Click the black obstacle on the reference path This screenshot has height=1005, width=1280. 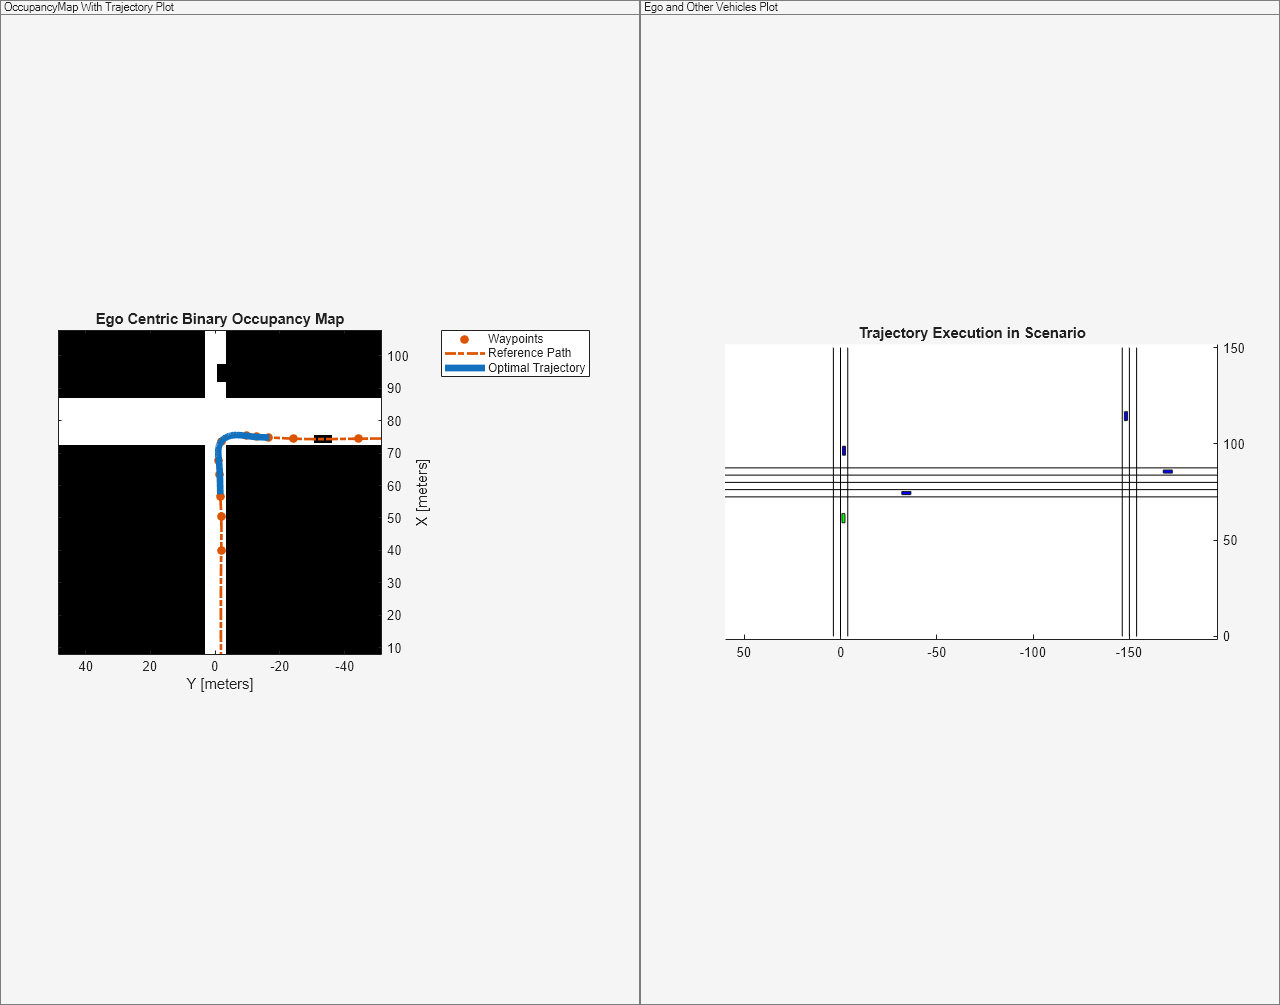323,439
